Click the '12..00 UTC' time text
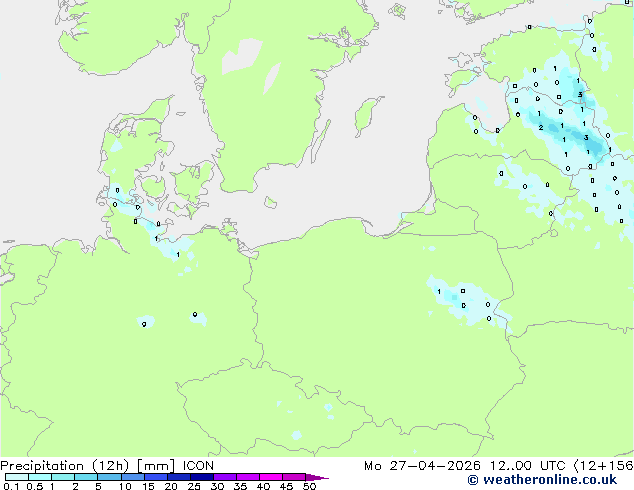Image resolution: width=634 pixels, height=490 pixels. tap(527, 466)
